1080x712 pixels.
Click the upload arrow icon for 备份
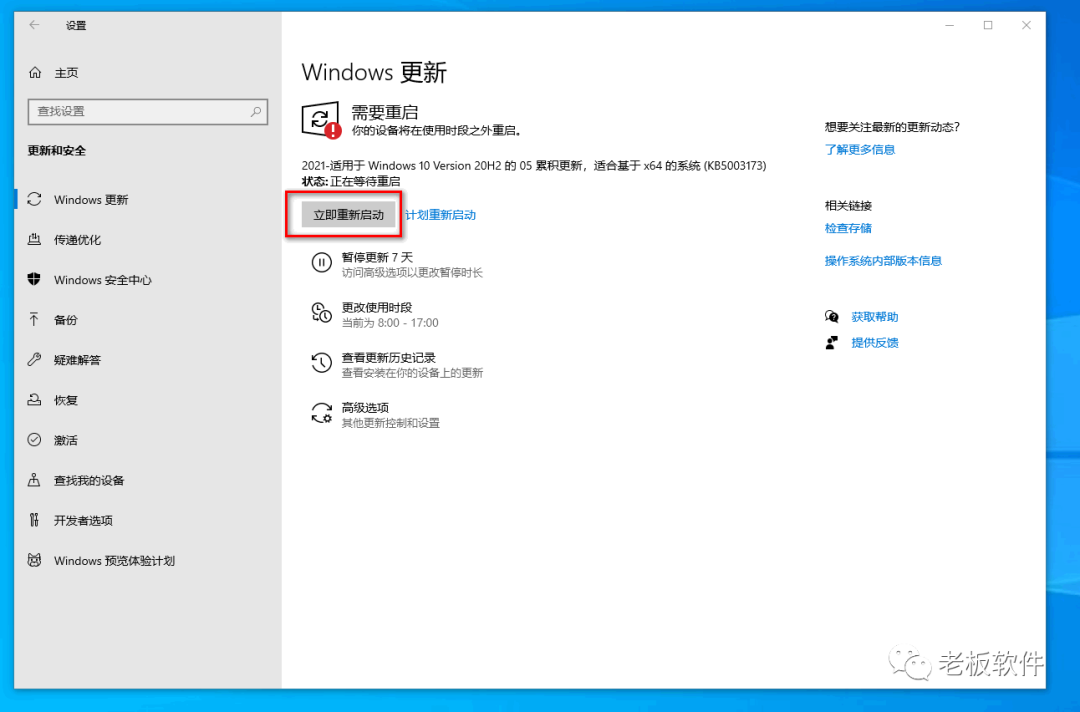pyautogui.click(x=34, y=319)
